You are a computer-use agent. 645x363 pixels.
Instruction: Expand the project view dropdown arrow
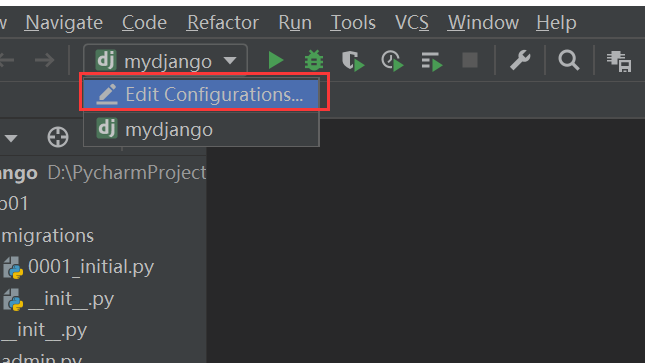[x=11, y=138]
